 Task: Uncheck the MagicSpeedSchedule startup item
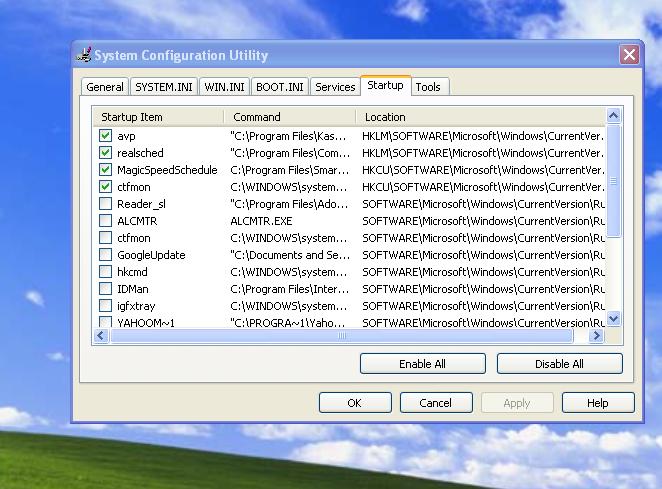pos(106,170)
